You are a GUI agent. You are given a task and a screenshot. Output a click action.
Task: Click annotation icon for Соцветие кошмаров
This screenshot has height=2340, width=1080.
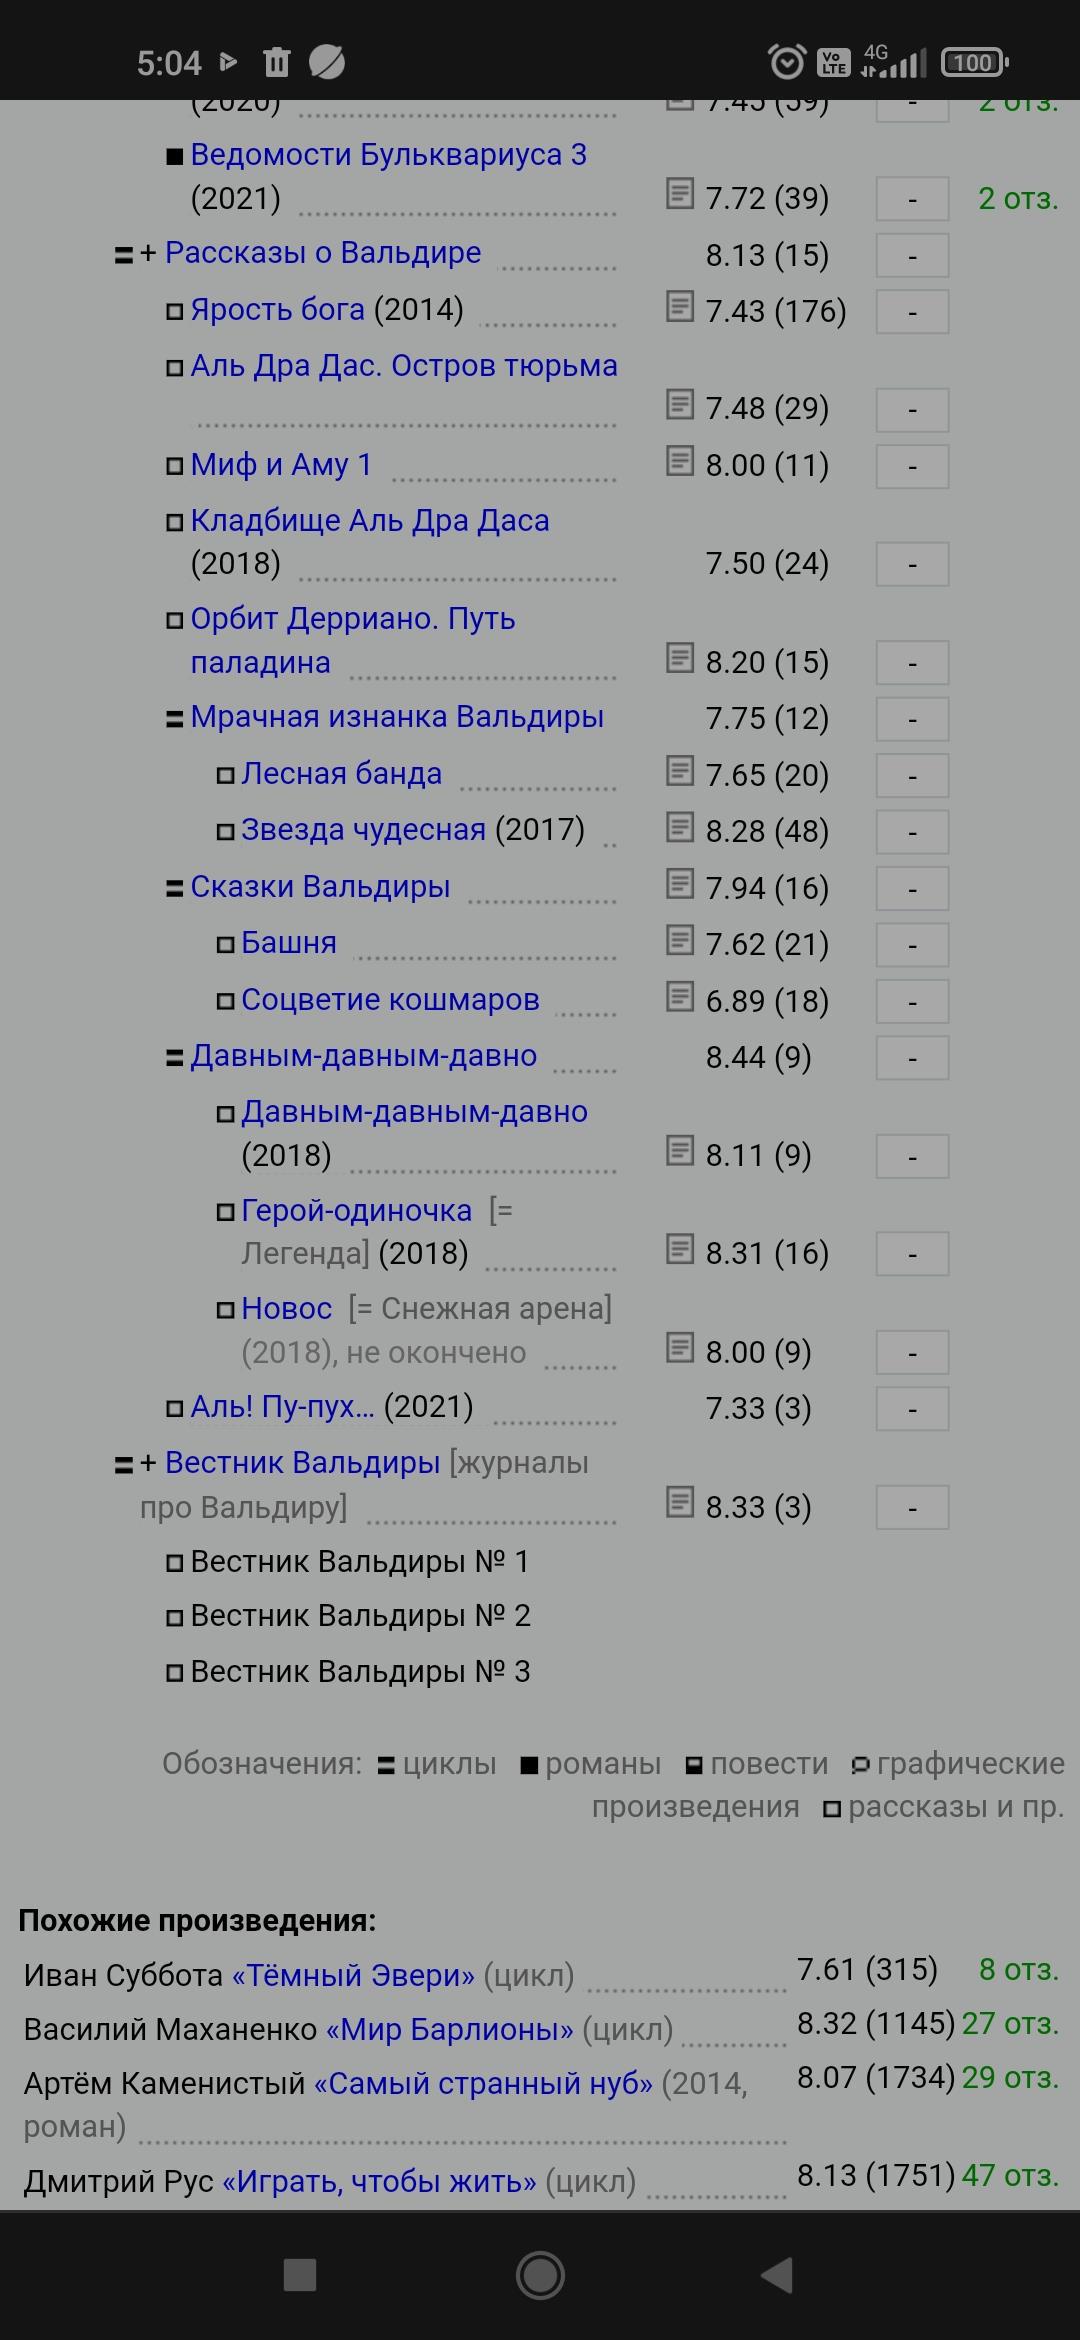coord(680,997)
